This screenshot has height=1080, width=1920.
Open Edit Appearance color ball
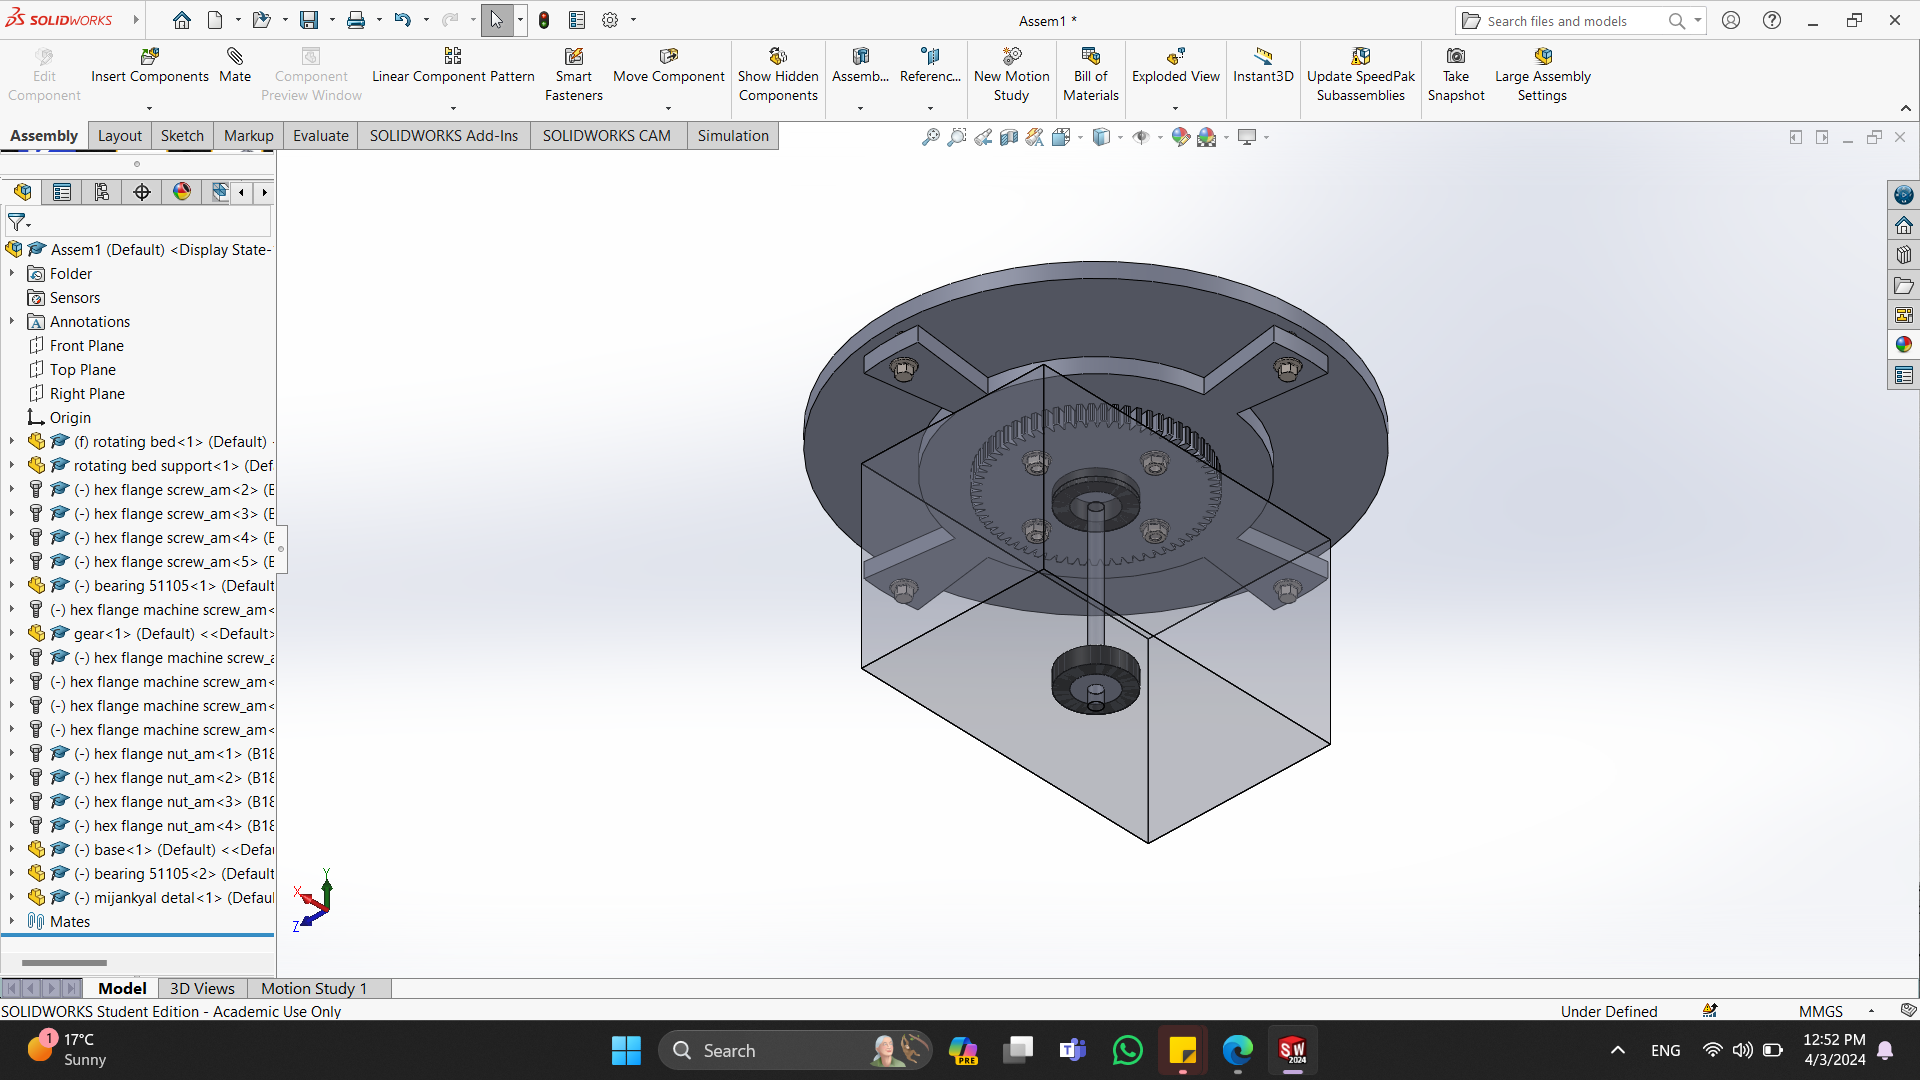point(1181,137)
